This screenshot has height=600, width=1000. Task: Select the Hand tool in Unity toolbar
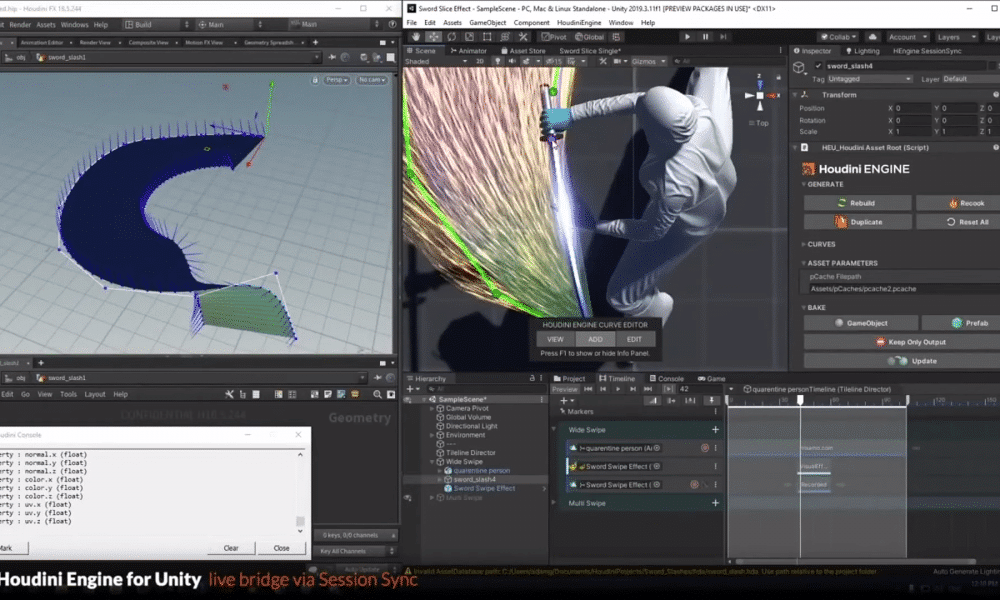416,37
